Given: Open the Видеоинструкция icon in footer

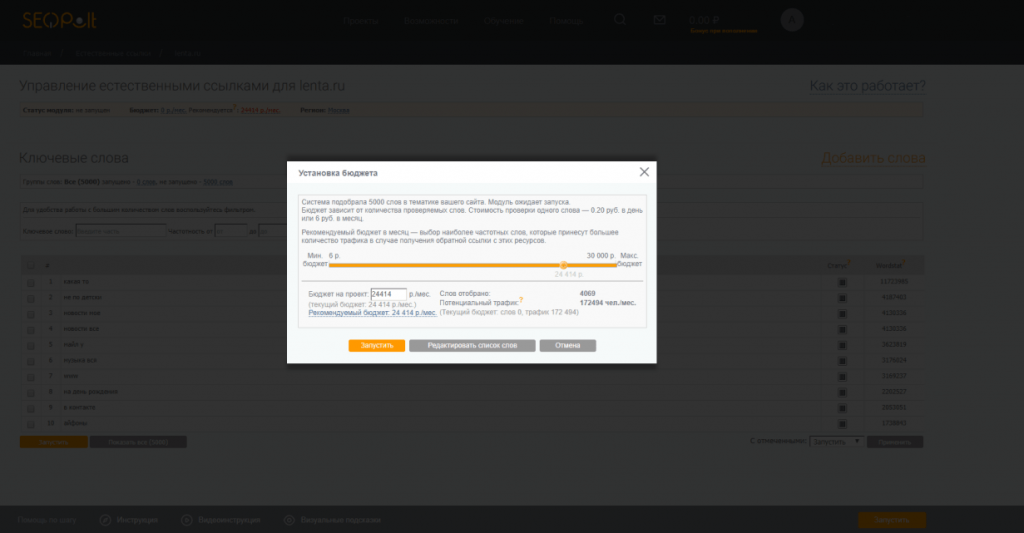Looking at the screenshot, I should tap(187, 520).
